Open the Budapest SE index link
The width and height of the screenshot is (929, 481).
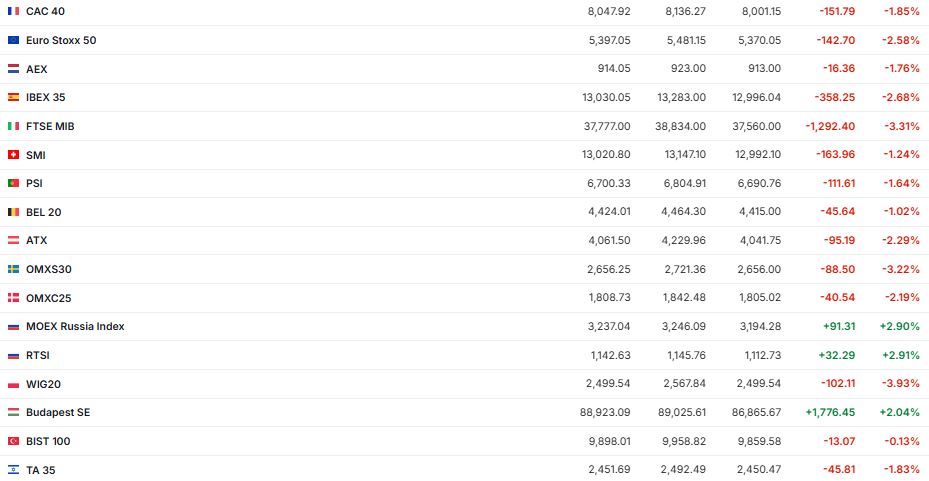[x=58, y=412]
